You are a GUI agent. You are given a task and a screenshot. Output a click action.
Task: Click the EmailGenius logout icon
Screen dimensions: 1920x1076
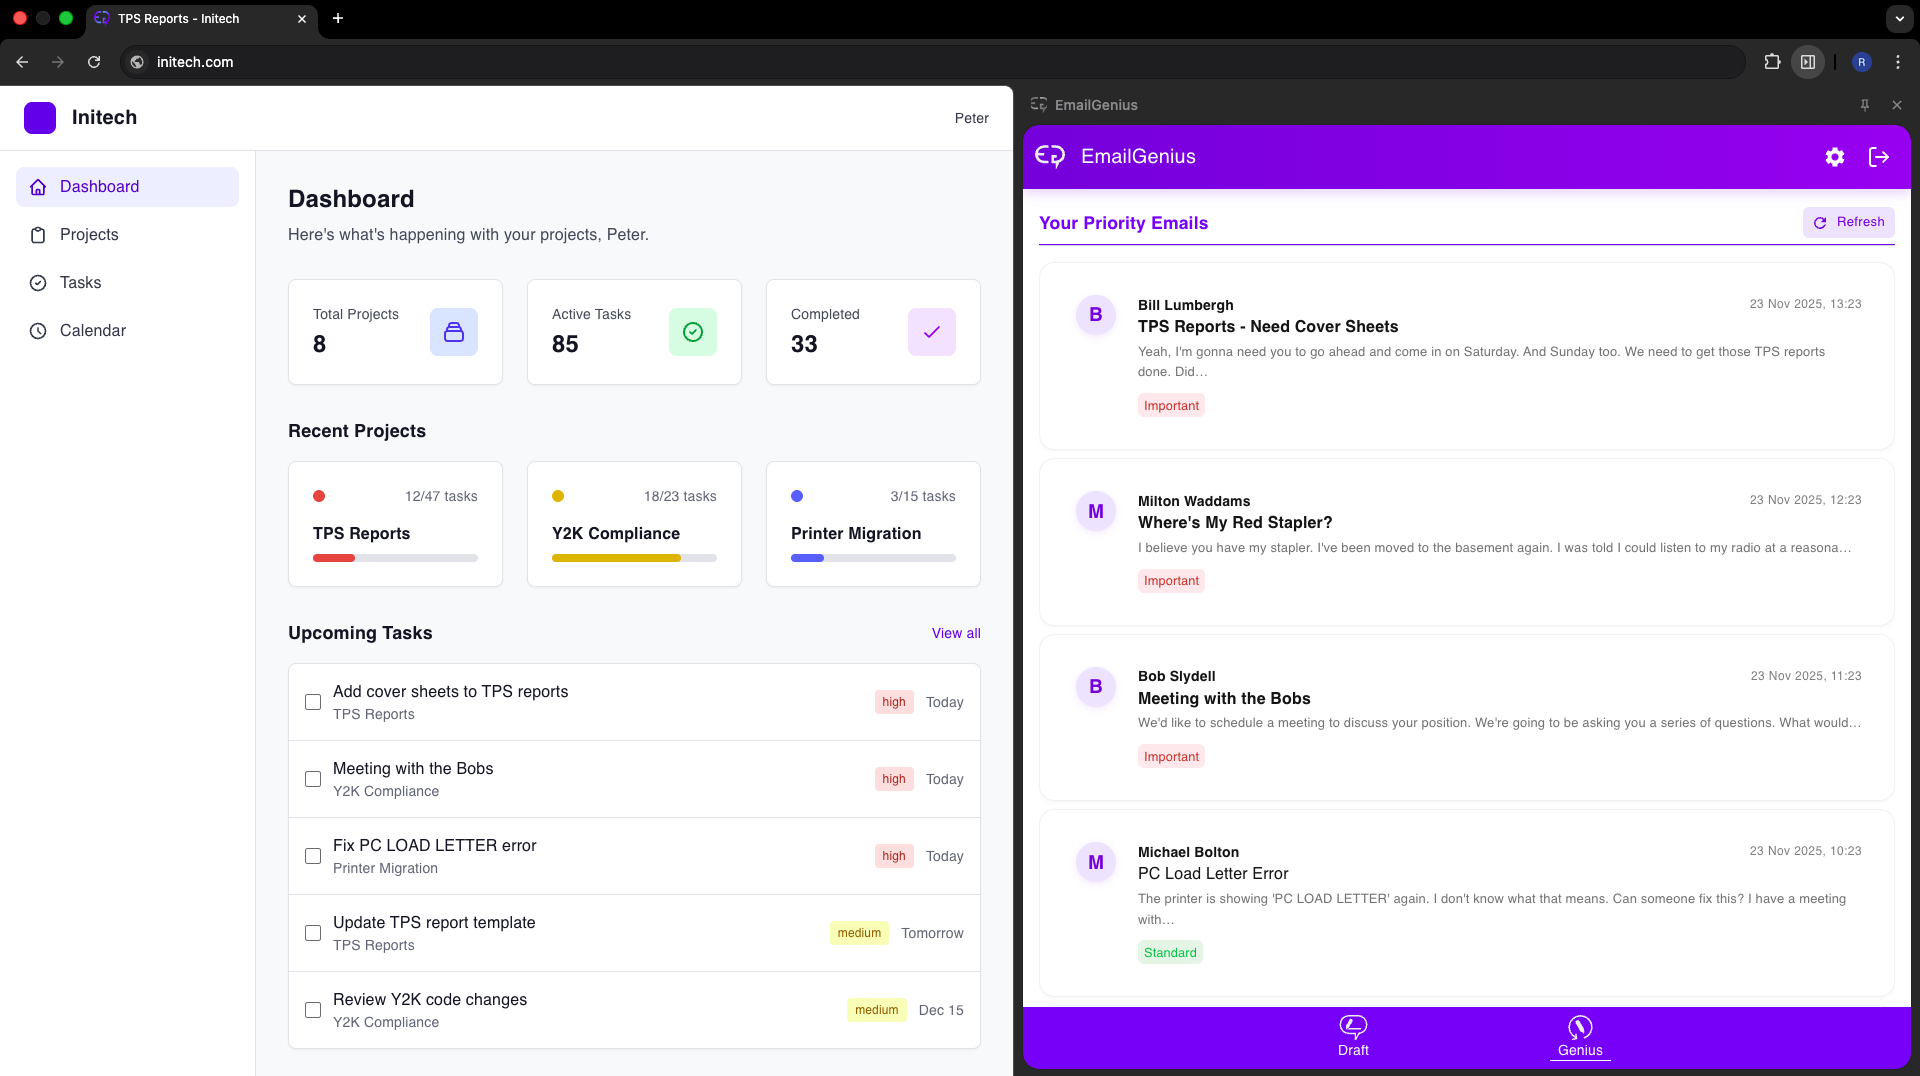pos(1880,157)
